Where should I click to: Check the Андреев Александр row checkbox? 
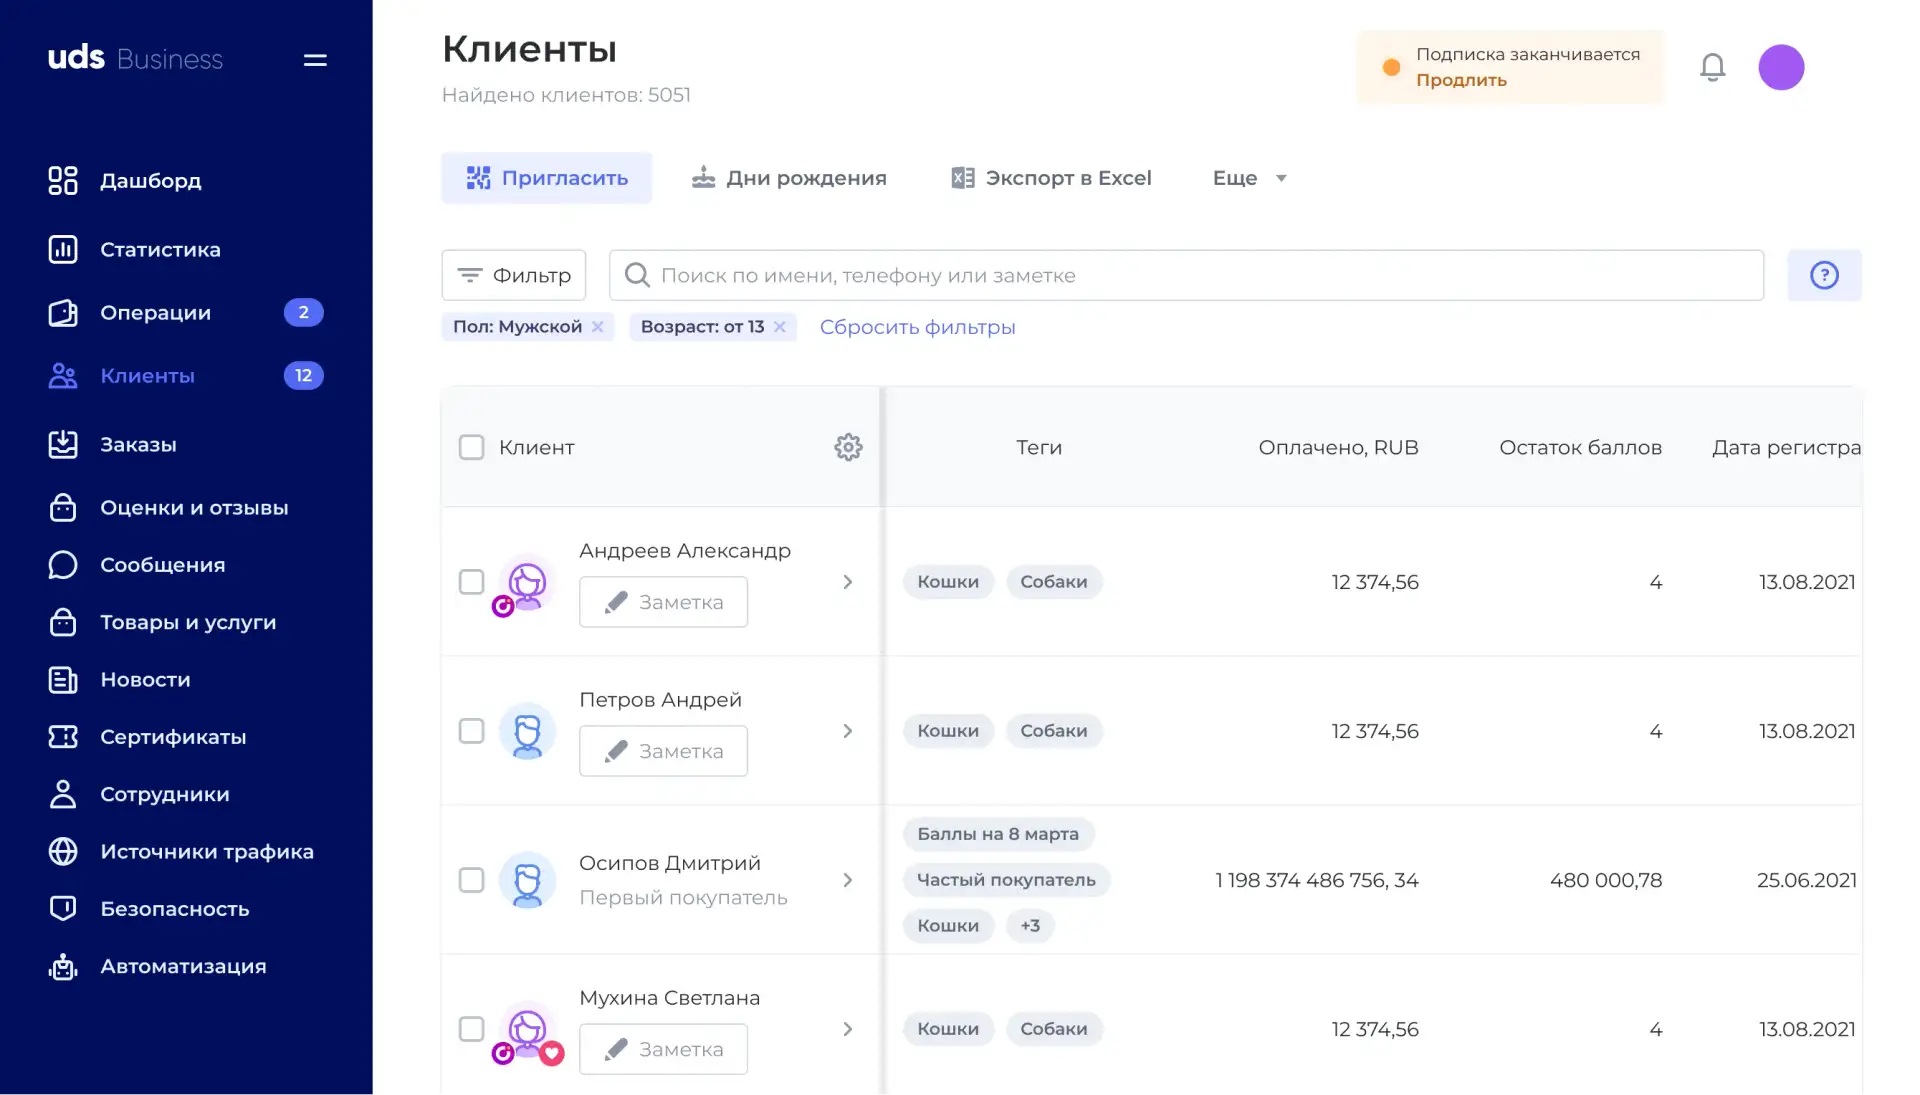(x=471, y=582)
